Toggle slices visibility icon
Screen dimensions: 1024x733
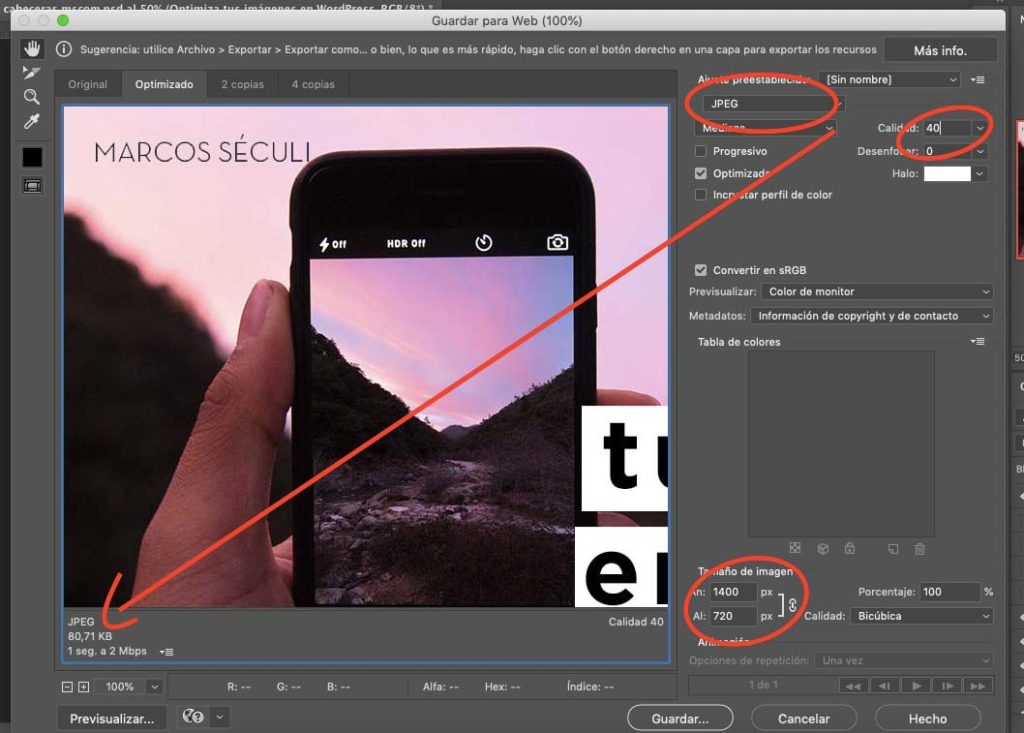pyautogui.click(x=32, y=186)
